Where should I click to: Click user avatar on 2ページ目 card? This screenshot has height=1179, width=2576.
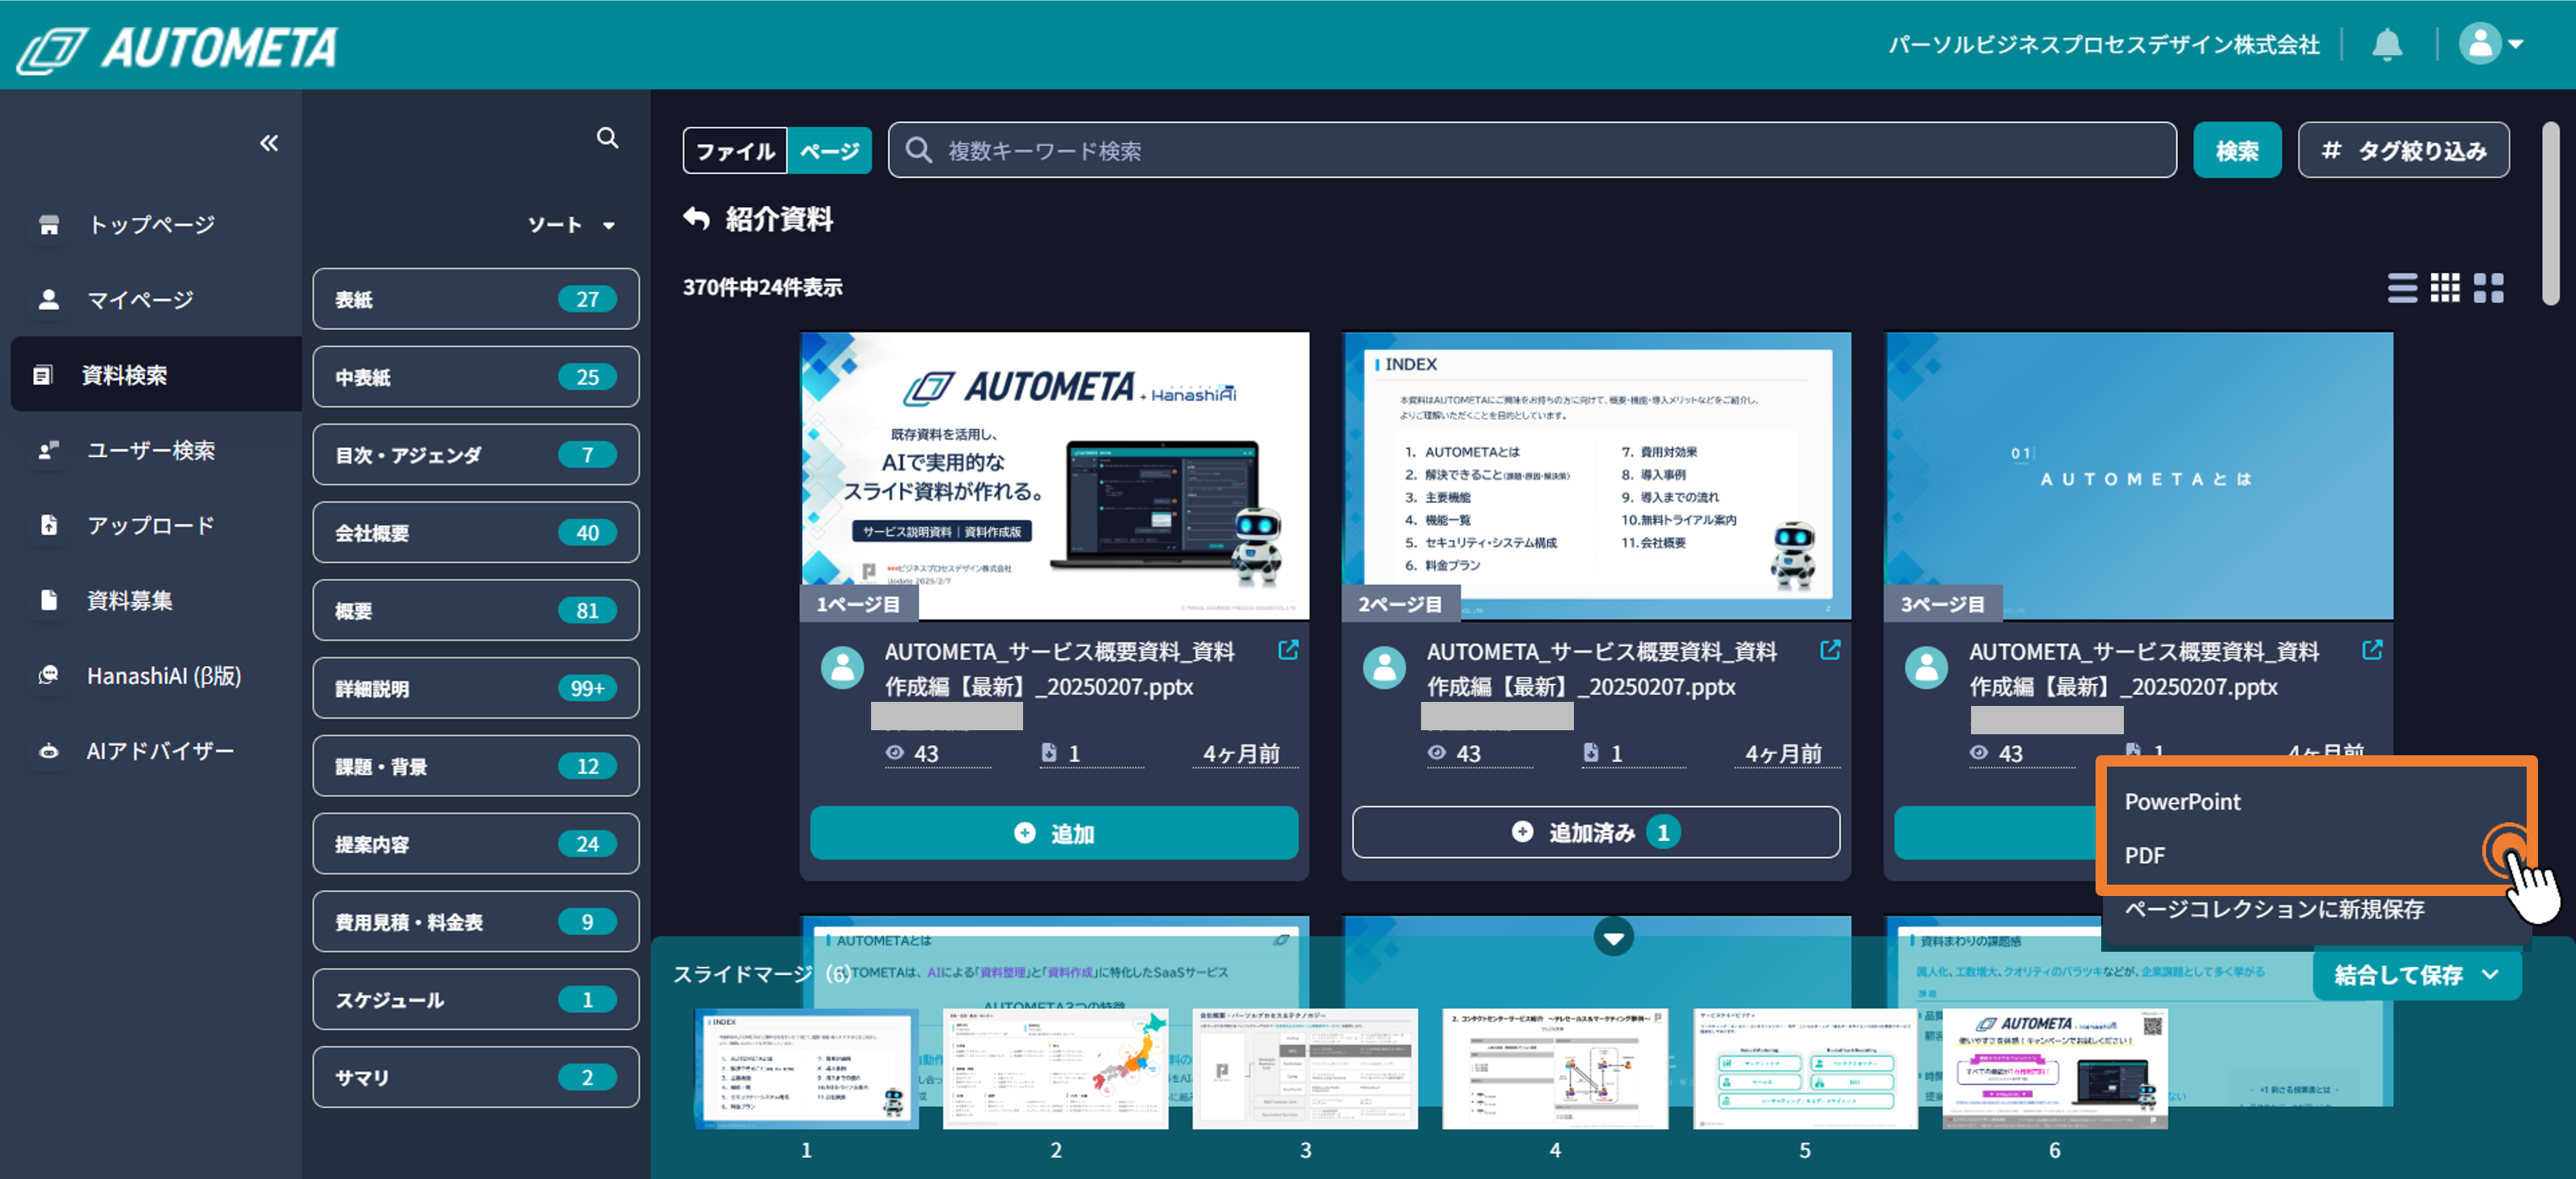click(1384, 668)
